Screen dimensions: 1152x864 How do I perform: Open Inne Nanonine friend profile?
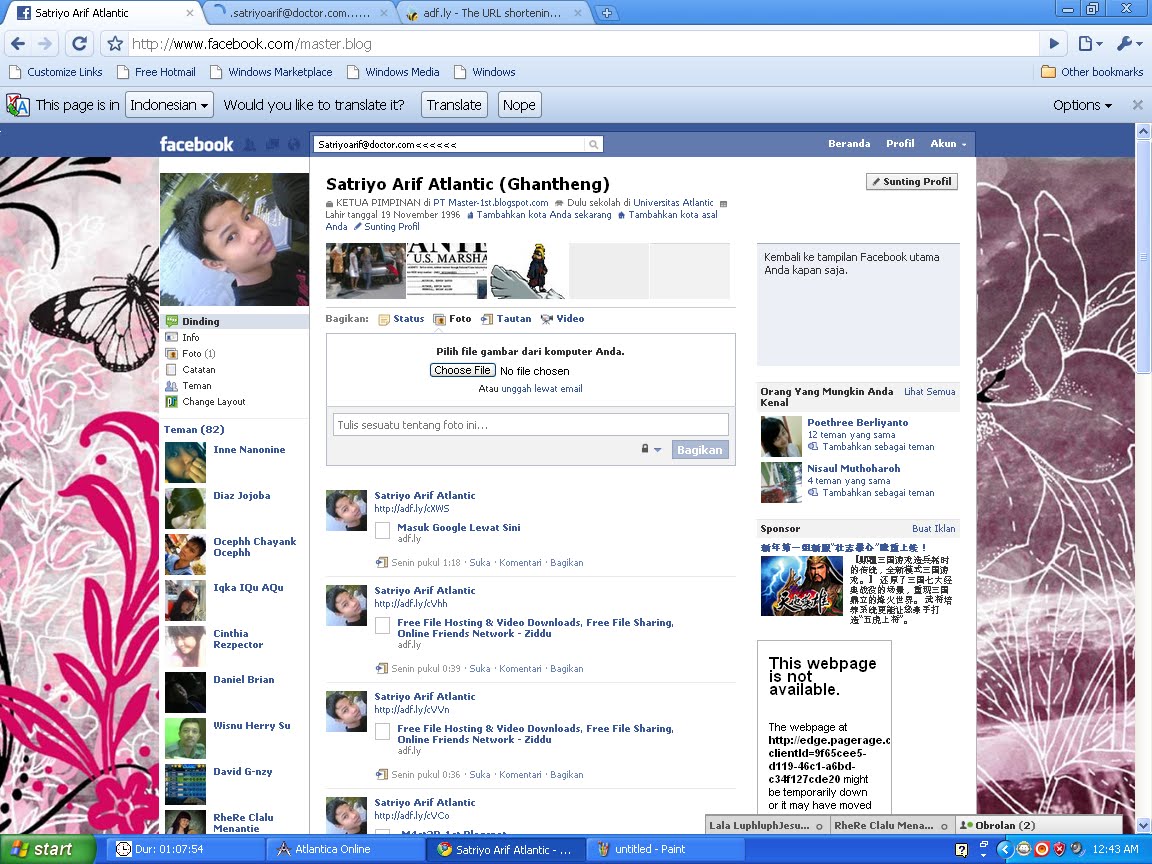[249, 450]
